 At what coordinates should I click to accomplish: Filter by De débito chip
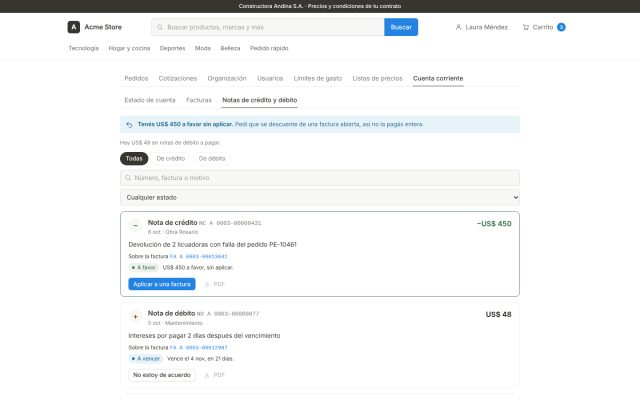coord(212,158)
